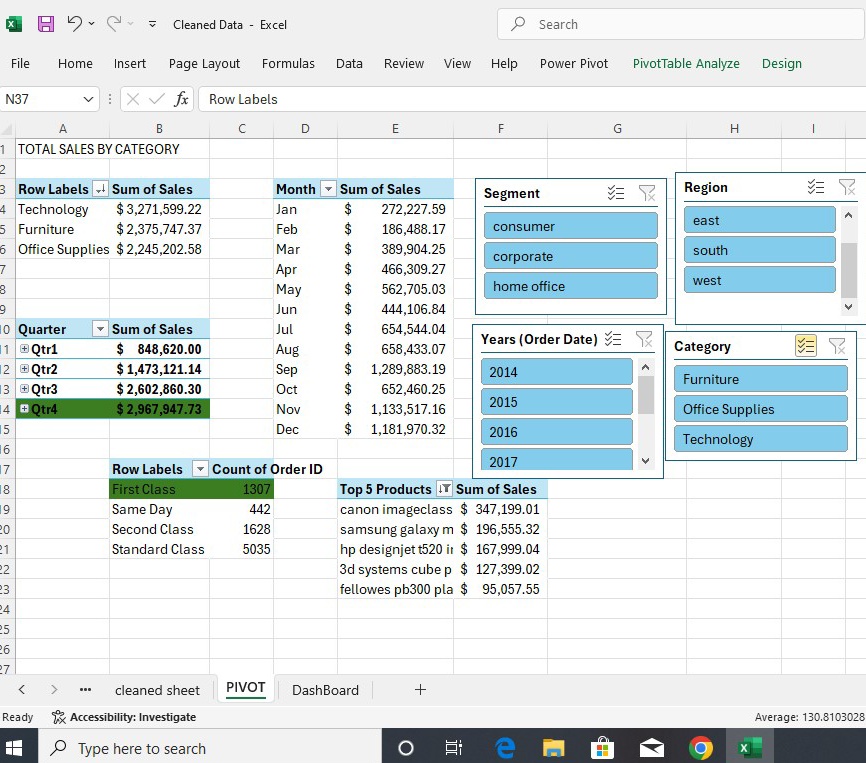
Task: Click the formula bar showing Row Labels
Action: click(532, 99)
